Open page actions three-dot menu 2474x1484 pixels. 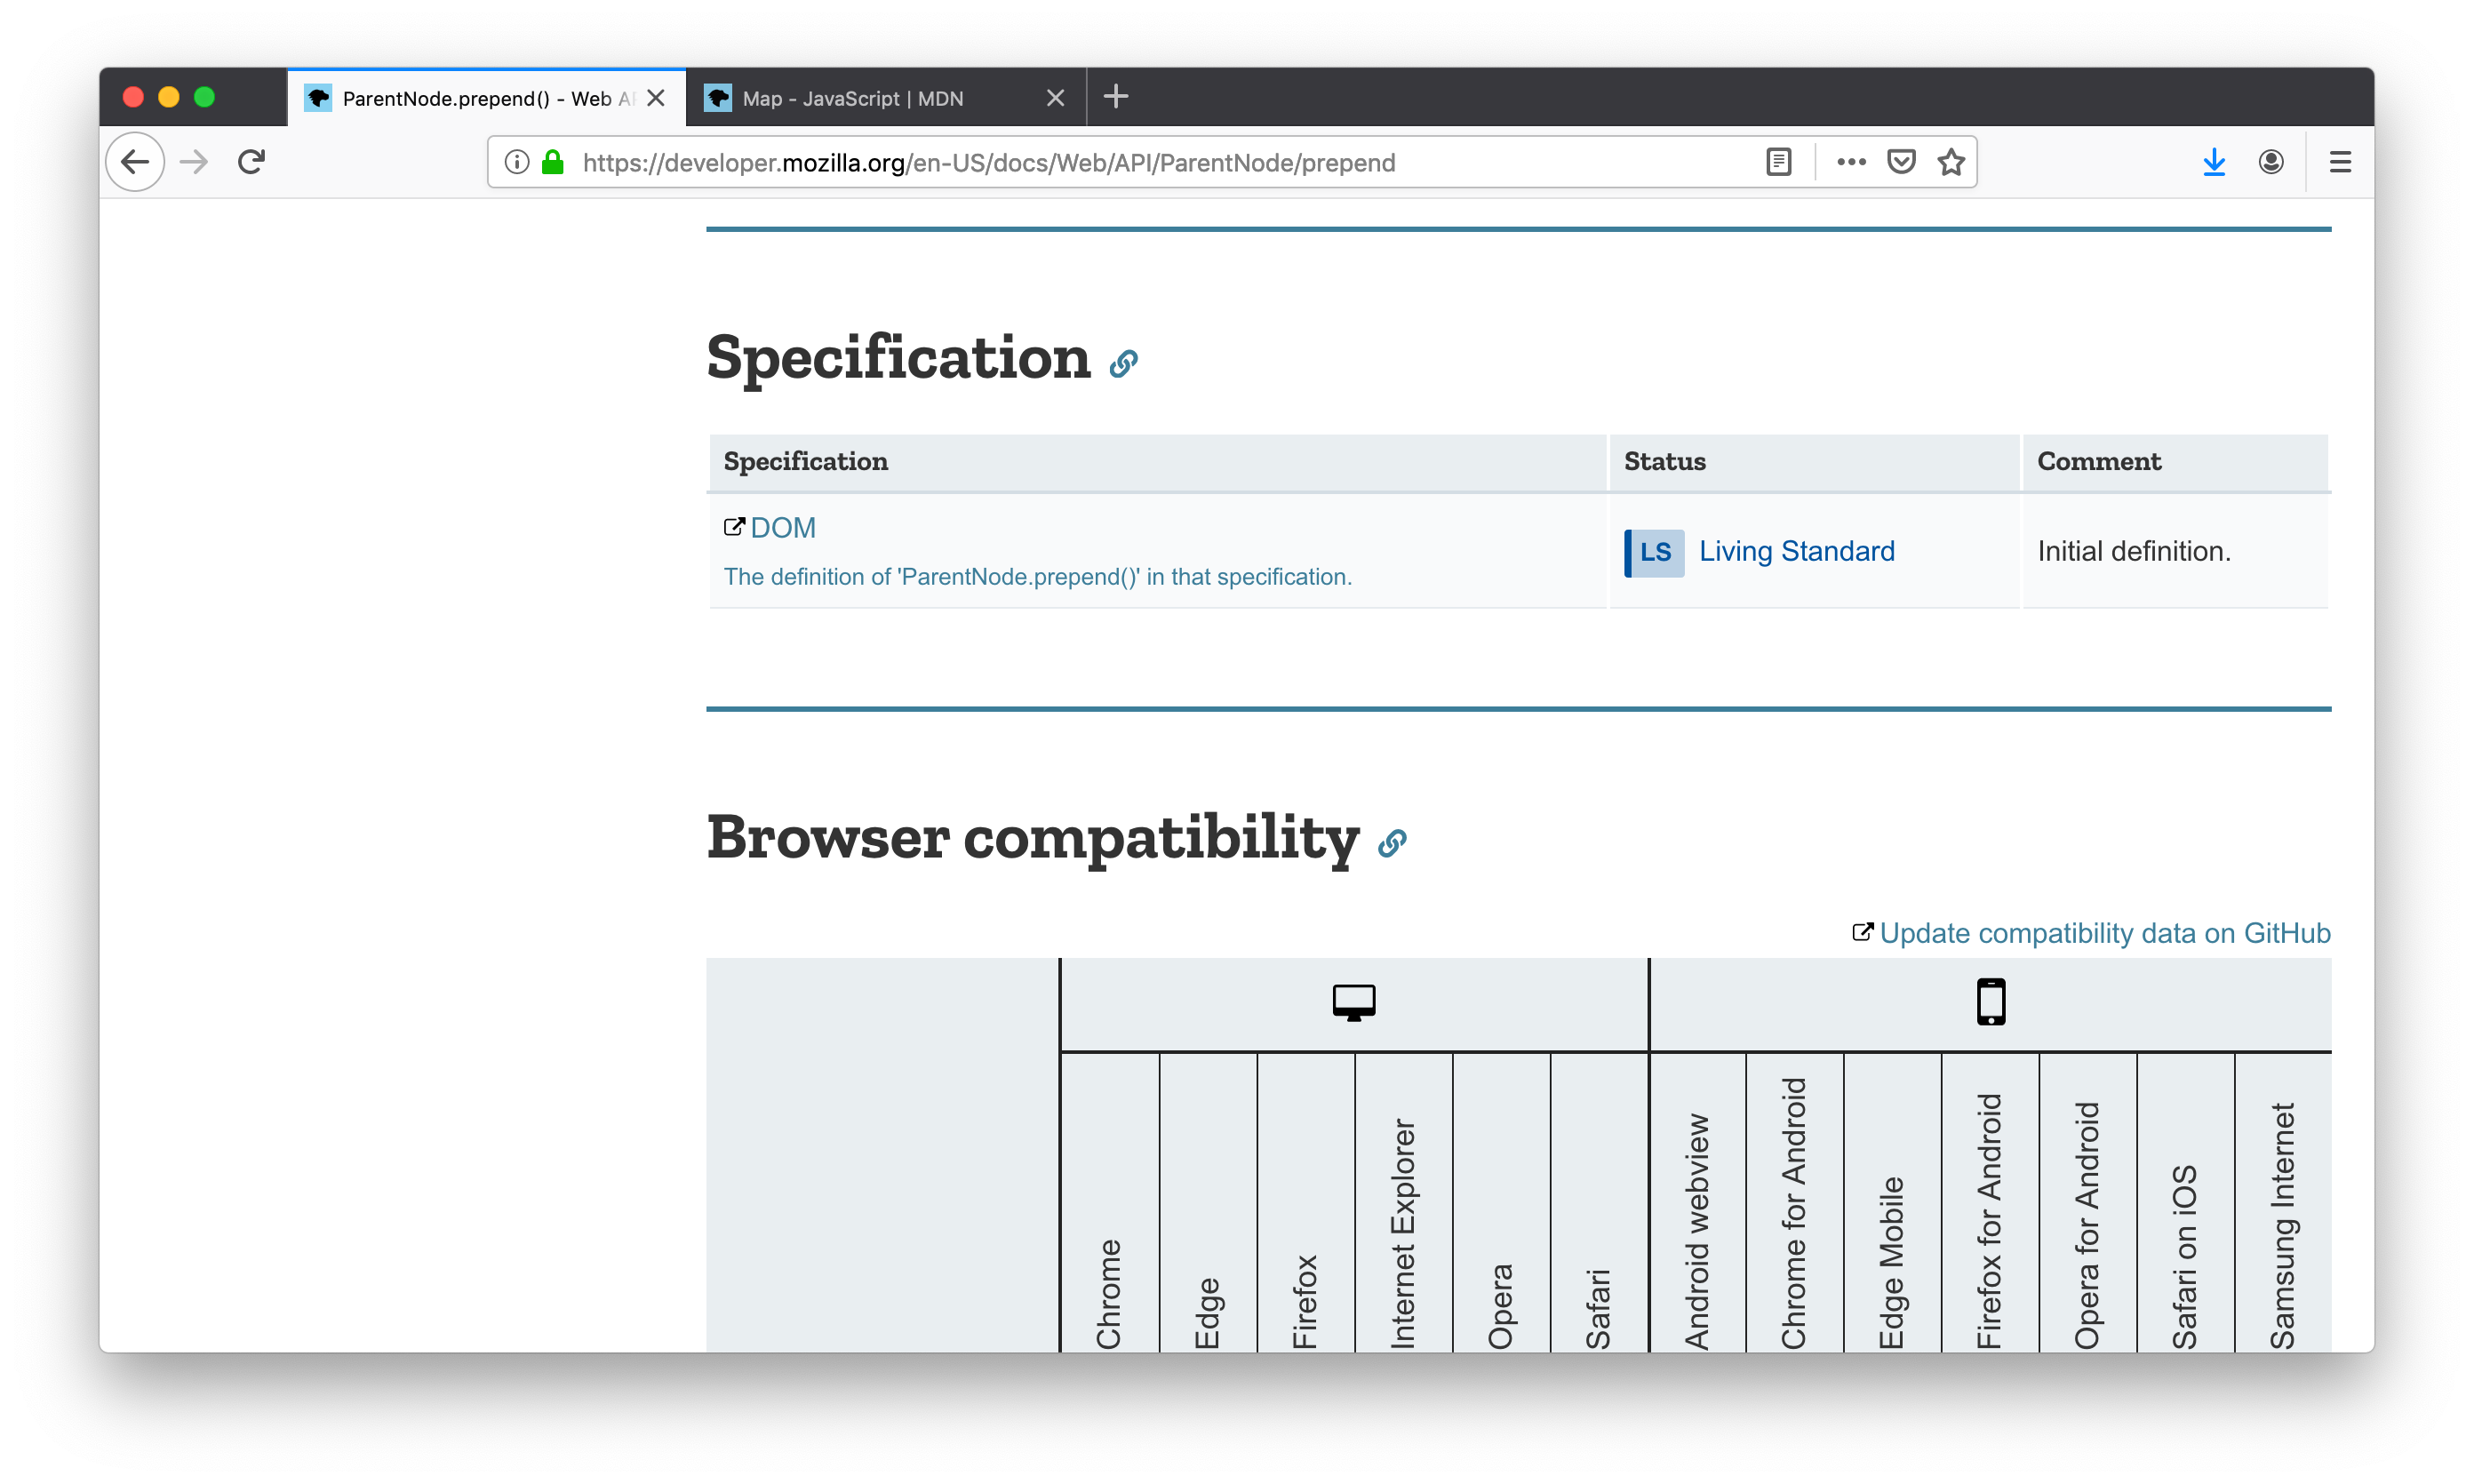tap(1851, 162)
